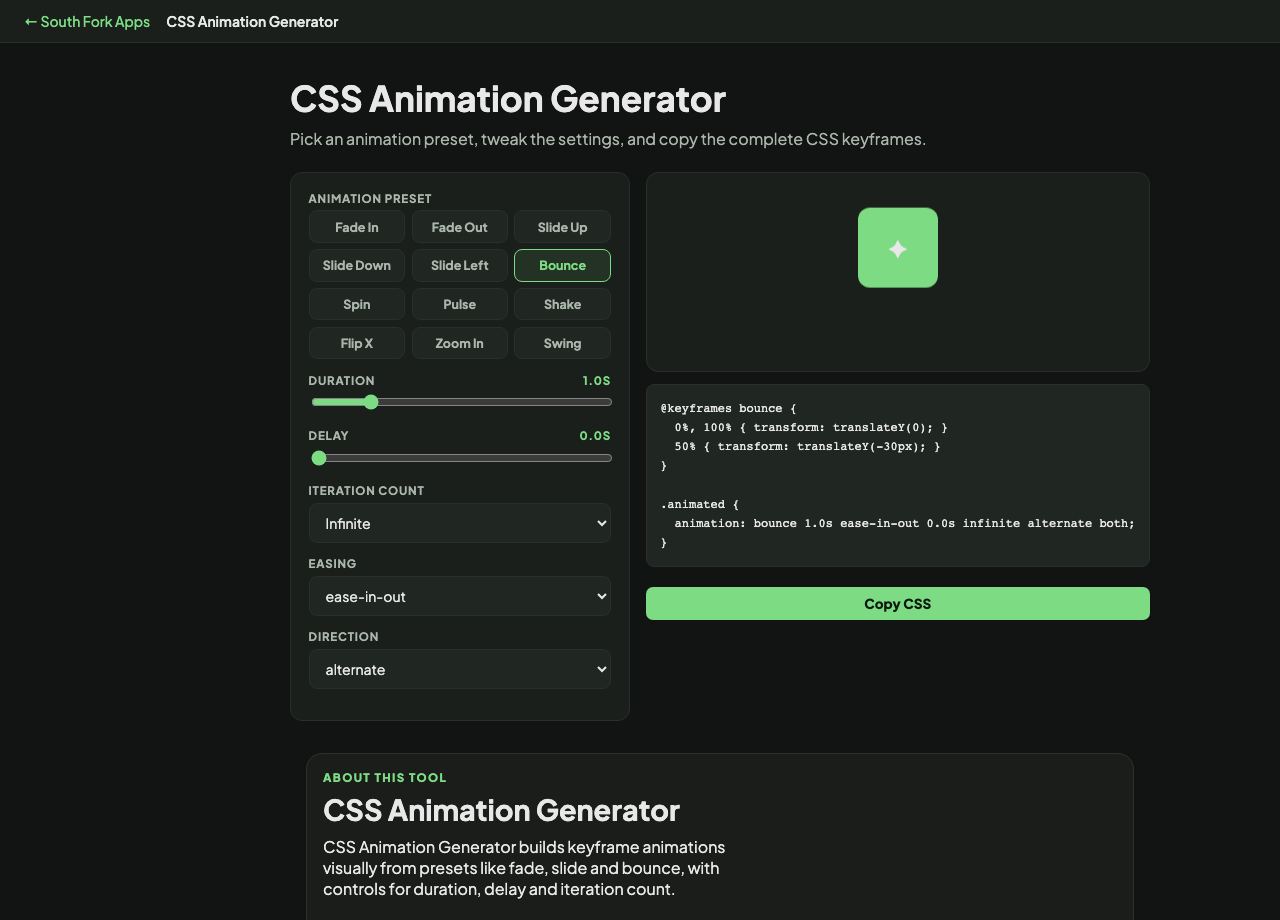
Task: Pick the Slide Left preset
Action: click(x=460, y=266)
